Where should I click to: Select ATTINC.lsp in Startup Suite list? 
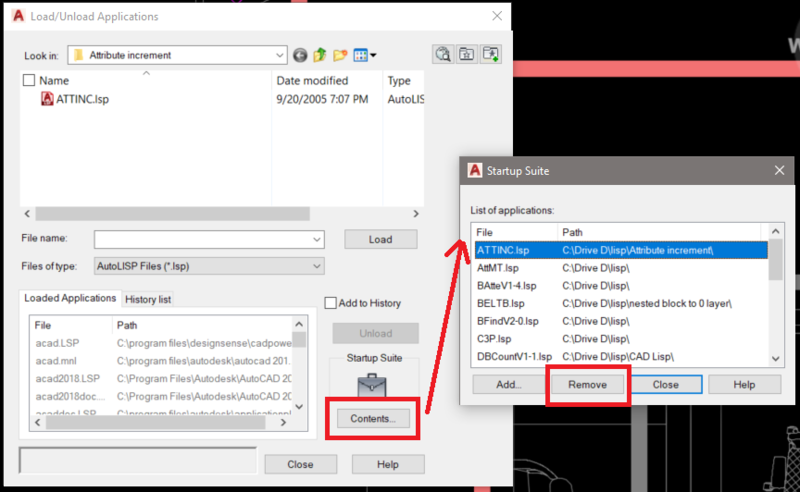tap(621, 250)
